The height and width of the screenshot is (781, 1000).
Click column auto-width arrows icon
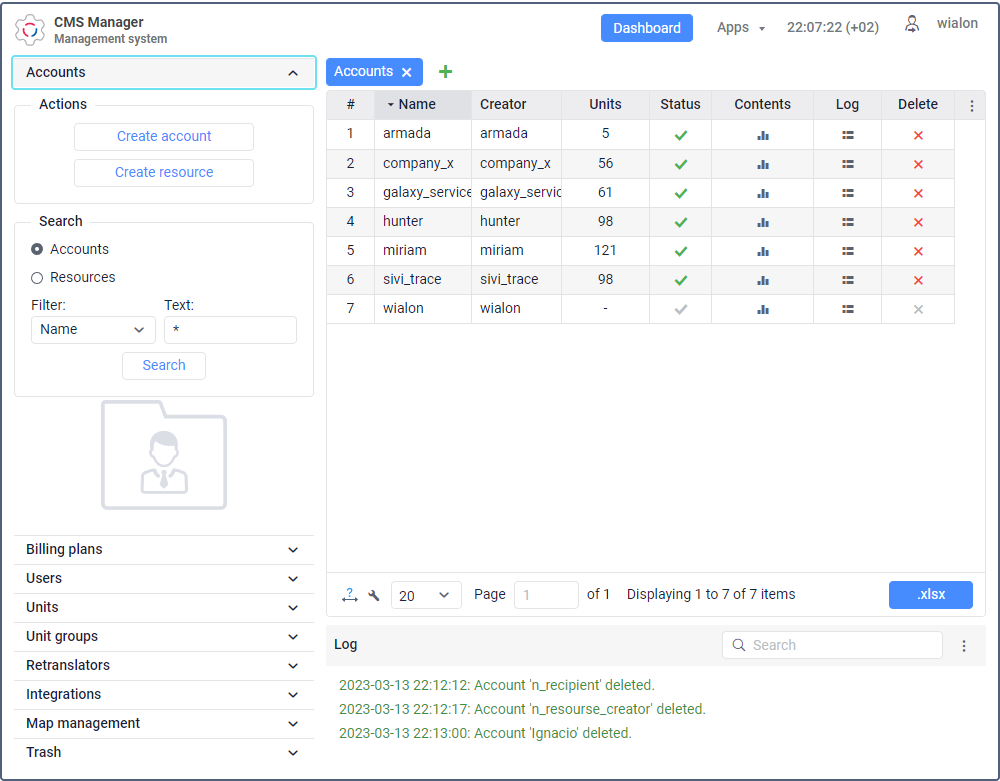pyautogui.click(x=349, y=596)
